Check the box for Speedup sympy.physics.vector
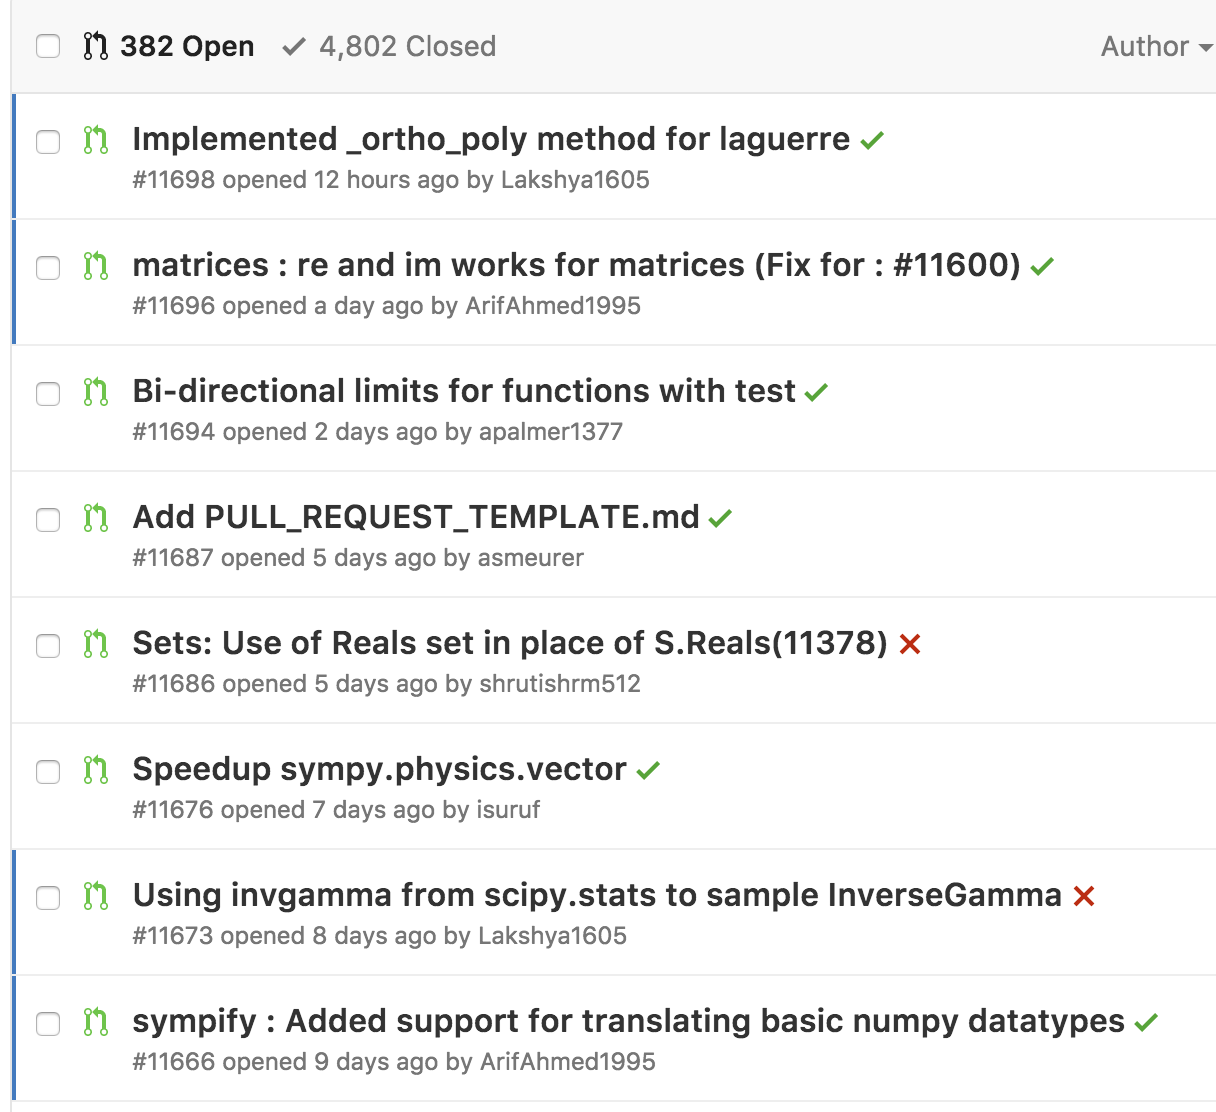 point(48,771)
